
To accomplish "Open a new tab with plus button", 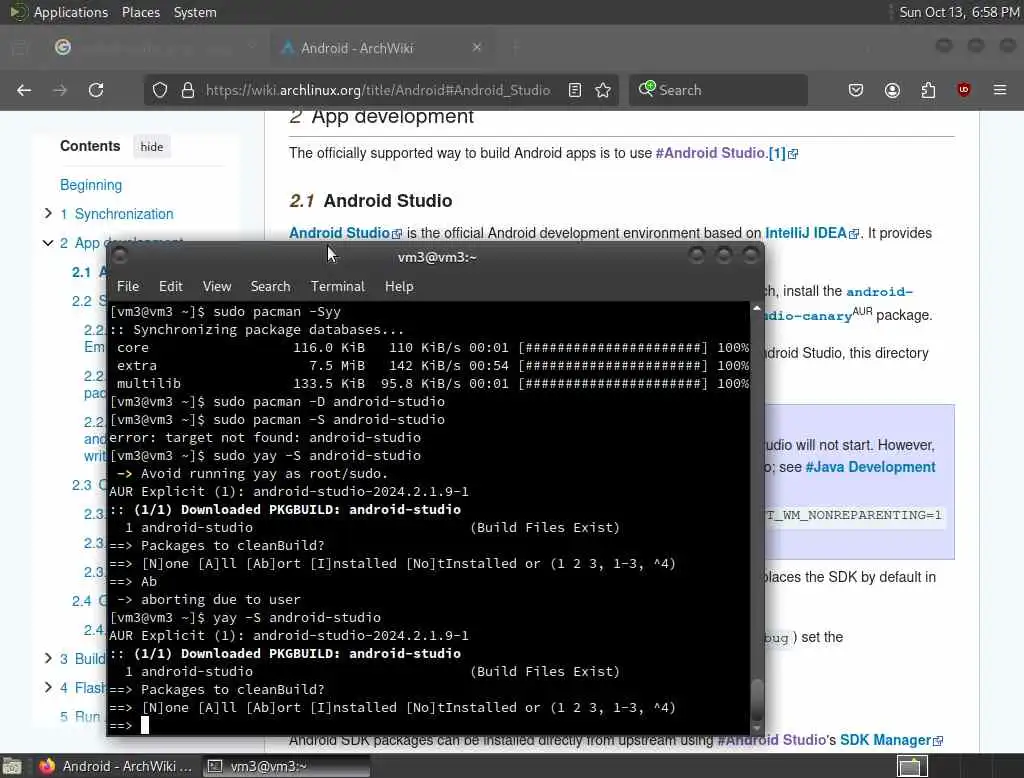I will pyautogui.click(x=516, y=48).
